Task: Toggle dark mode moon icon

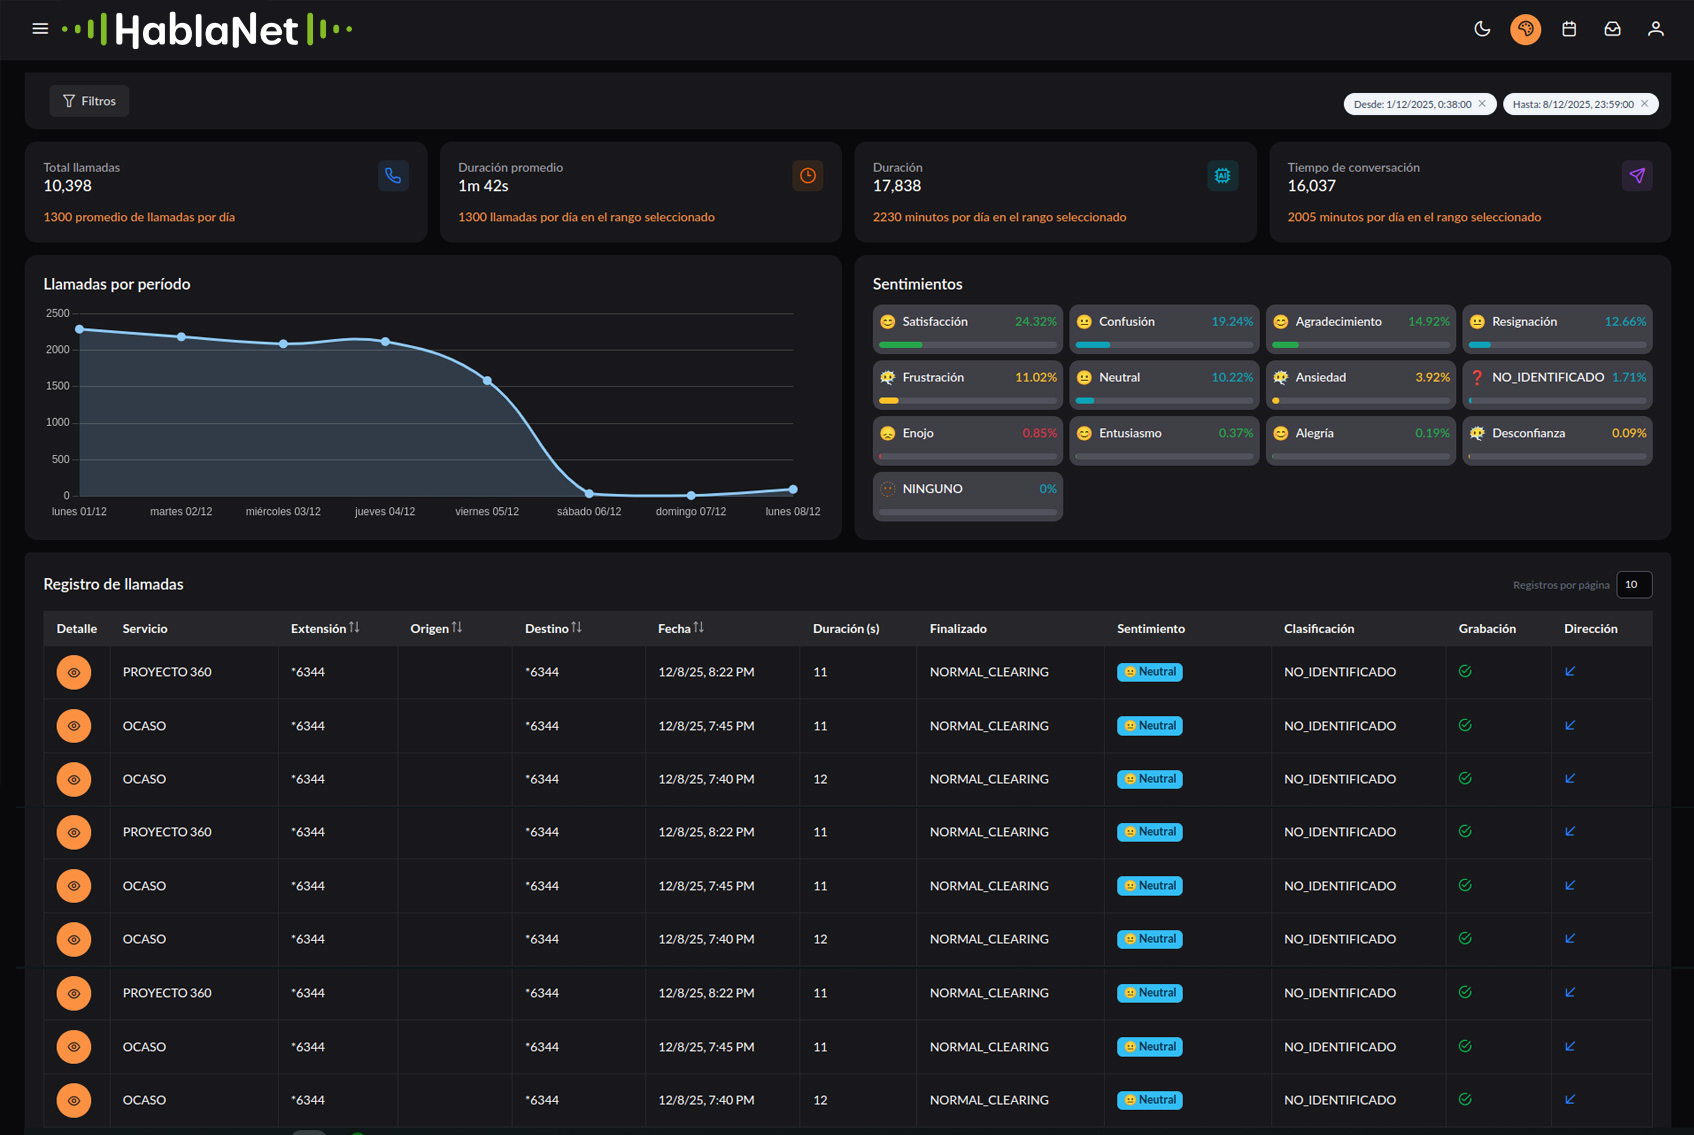Action: tap(1482, 29)
